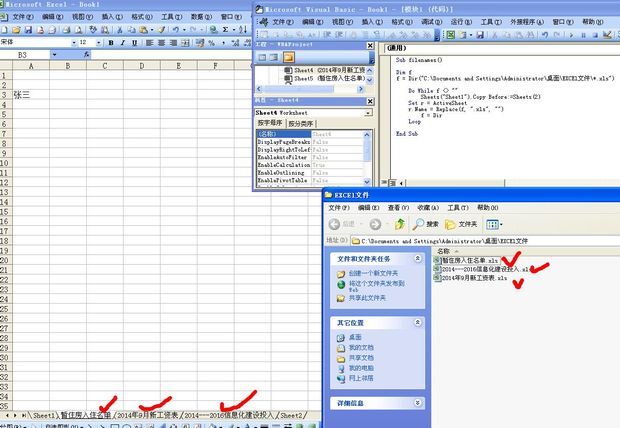Open the 调试 menu in Visual Basic editor
The image size is (620, 428).
click(431, 22)
